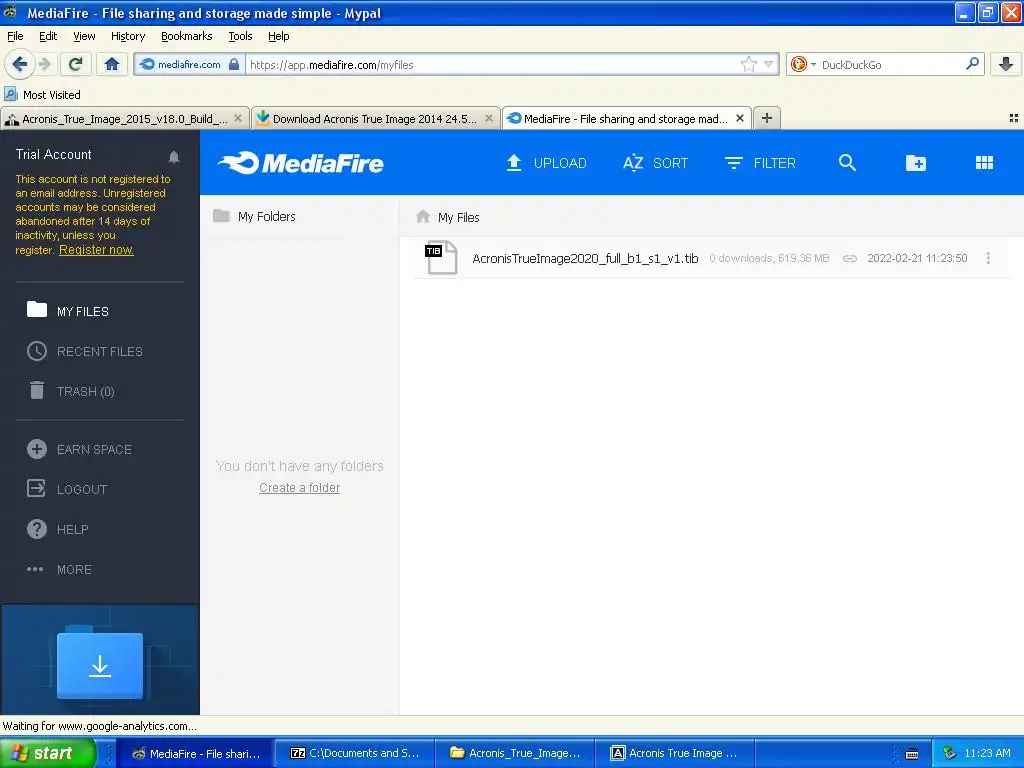Open the browser Downloads arrow icon
This screenshot has height=768, width=1024.
1006,64
